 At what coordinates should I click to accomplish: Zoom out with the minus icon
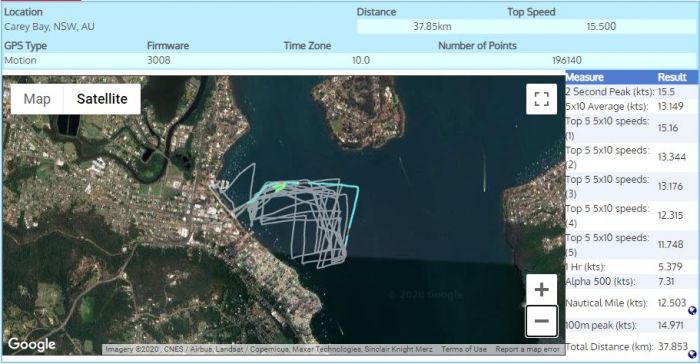(x=541, y=321)
